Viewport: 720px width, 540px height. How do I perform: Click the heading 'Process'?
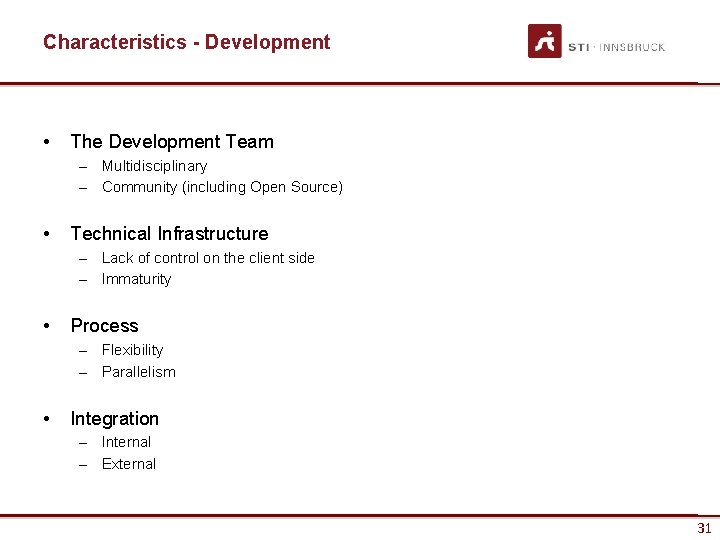[105, 326]
